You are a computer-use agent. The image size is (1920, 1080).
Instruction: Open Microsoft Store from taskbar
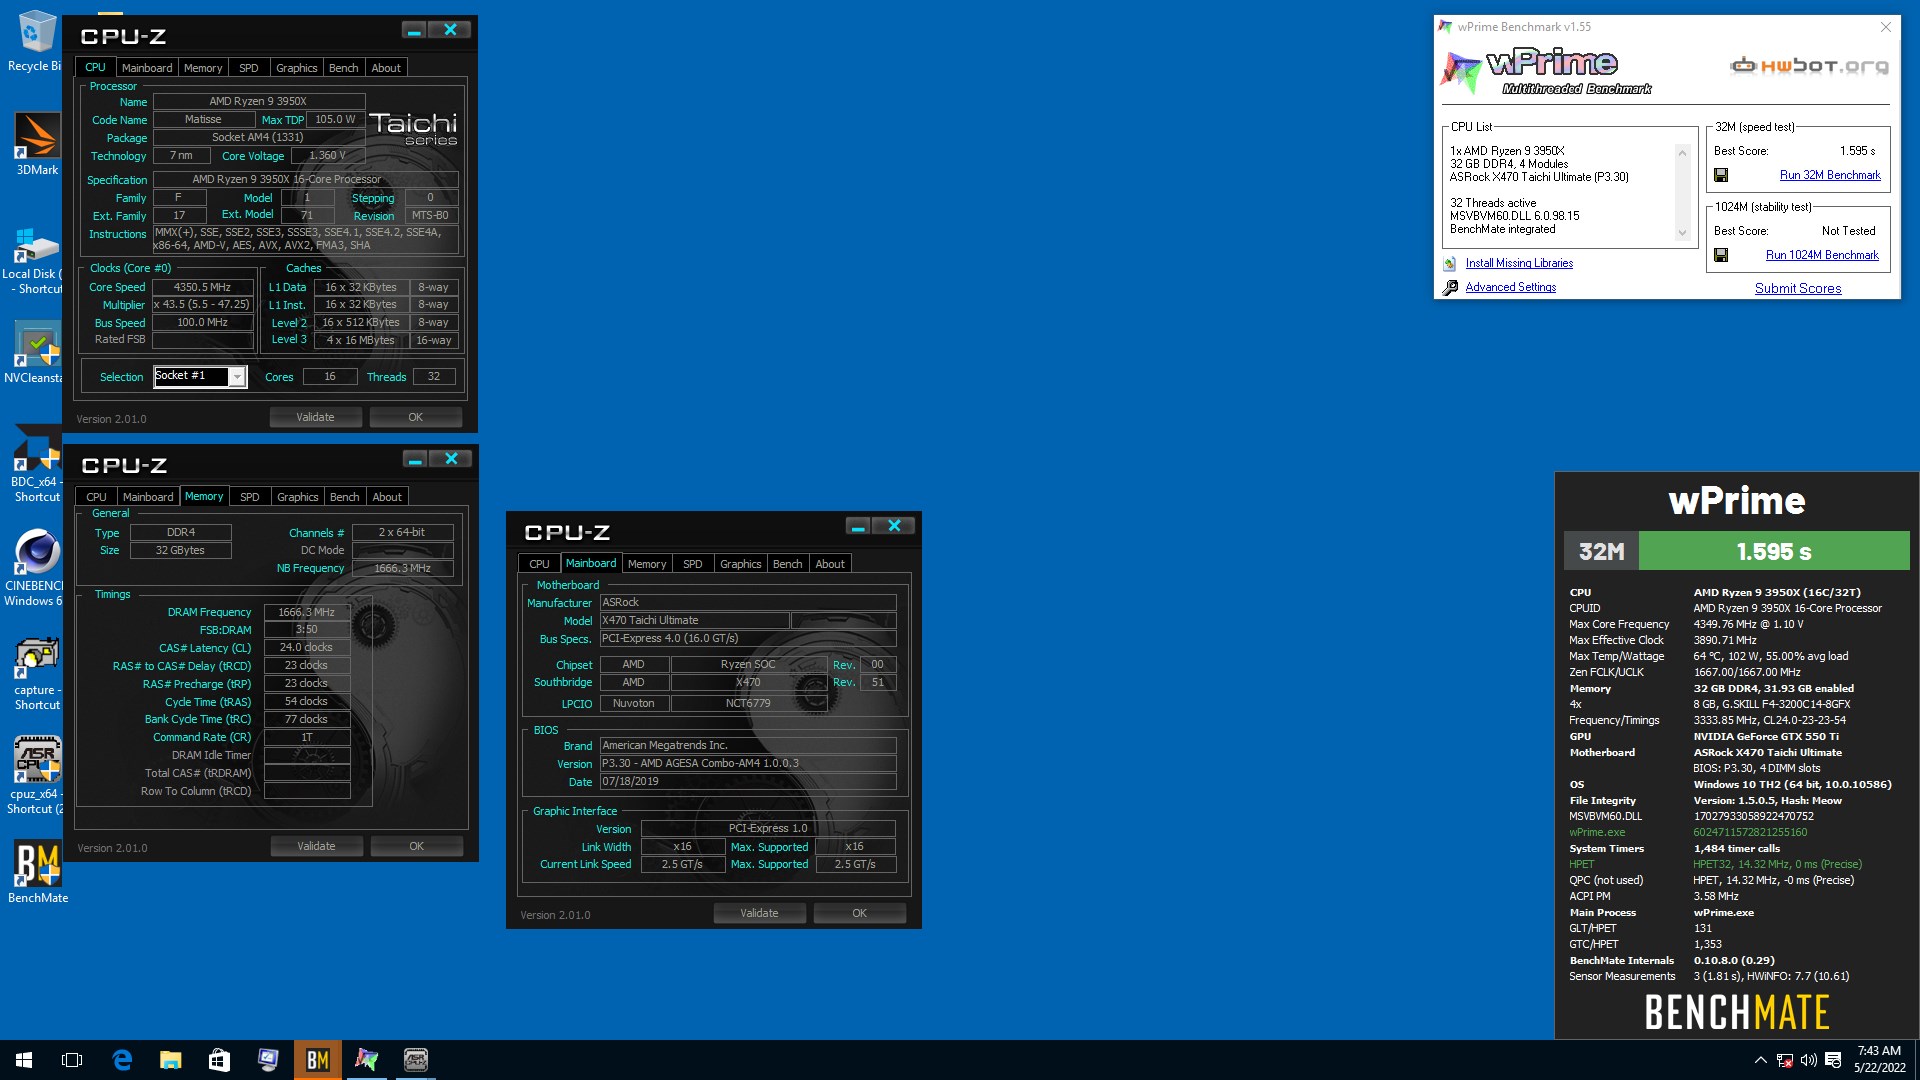coord(219,1060)
